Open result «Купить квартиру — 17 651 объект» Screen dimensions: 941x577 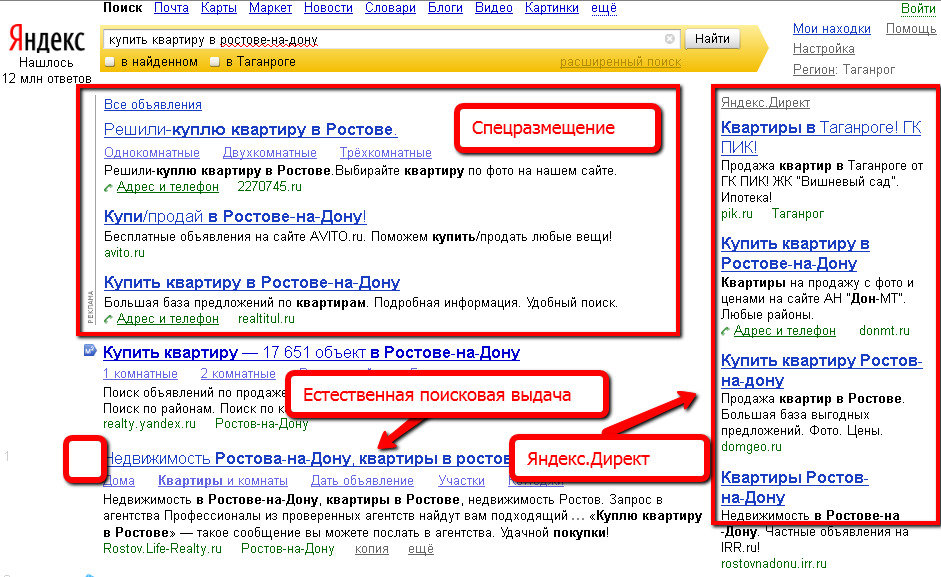(x=311, y=352)
